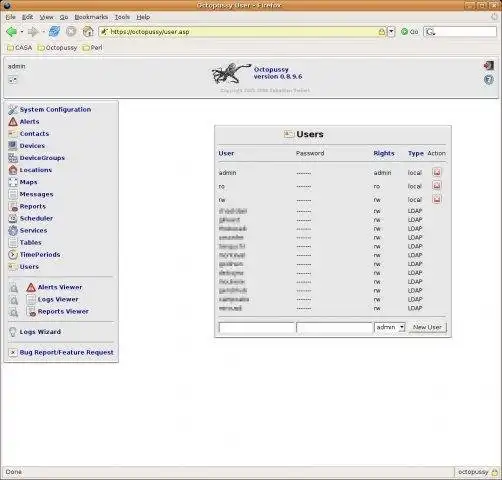Sort the table by the Rights column header

[x=384, y=153]
